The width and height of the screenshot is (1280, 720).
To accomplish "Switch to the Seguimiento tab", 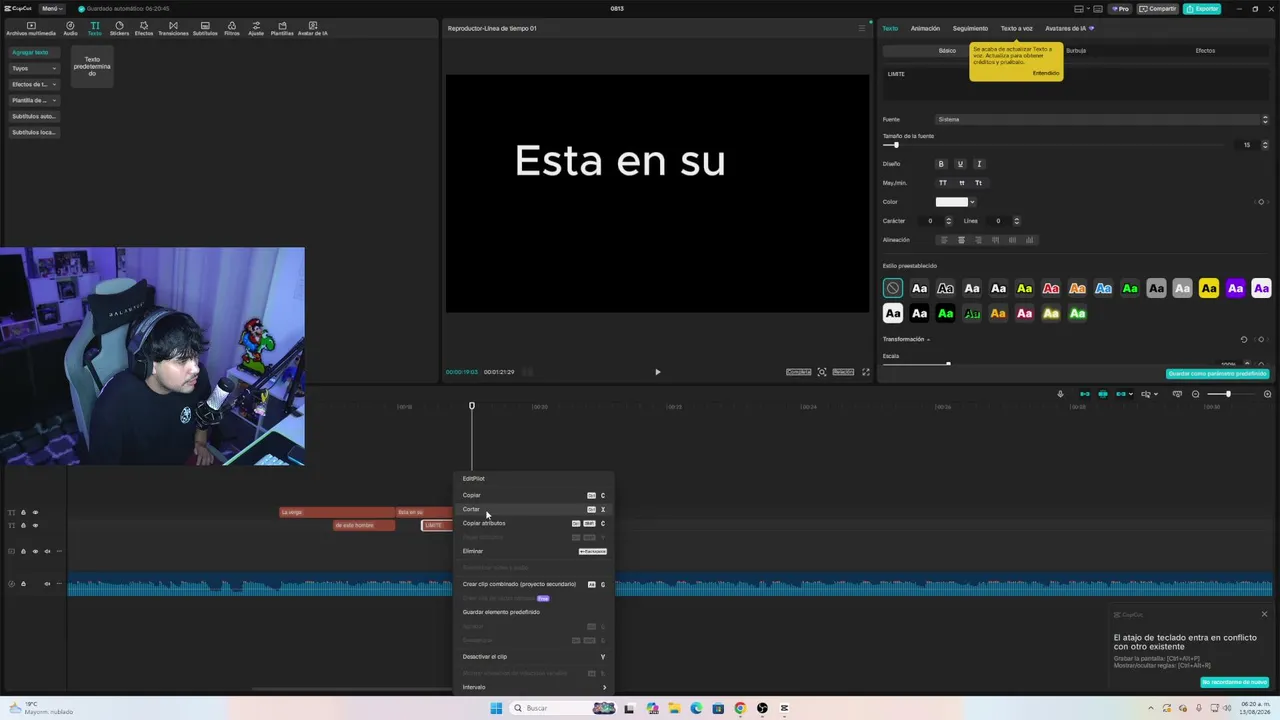I will pyautogui.click(x=970, y=28).
